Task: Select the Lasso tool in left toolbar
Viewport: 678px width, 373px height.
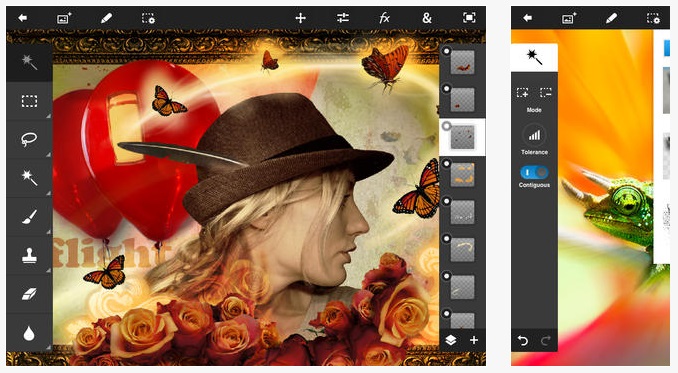Action: 29,139
